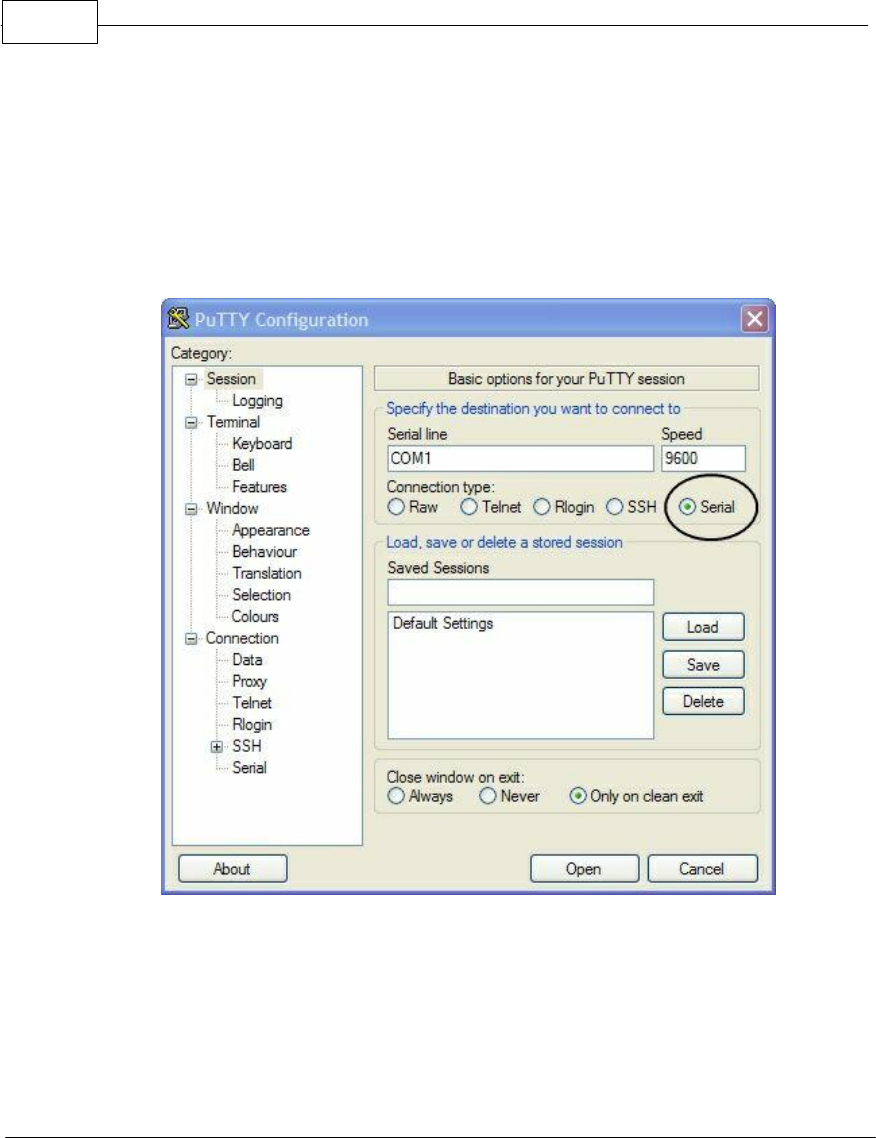Open the Logging category

point(257,401)
